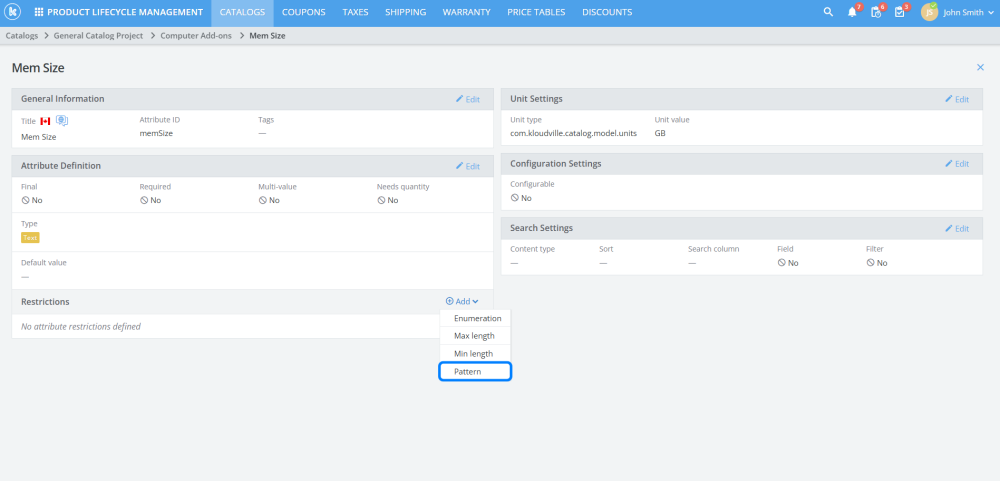Switch to the Discounts tab
This screenshot has height=481, width=1000.
(607, 12)
